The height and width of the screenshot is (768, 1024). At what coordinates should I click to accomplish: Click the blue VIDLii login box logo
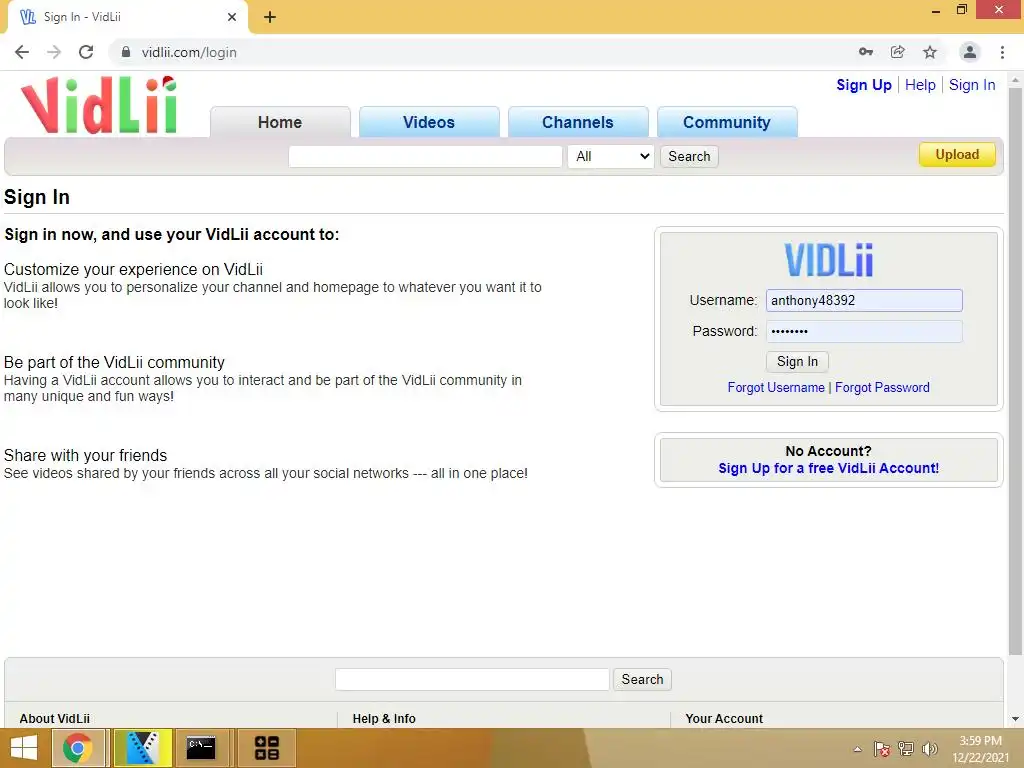coord(829,259)
